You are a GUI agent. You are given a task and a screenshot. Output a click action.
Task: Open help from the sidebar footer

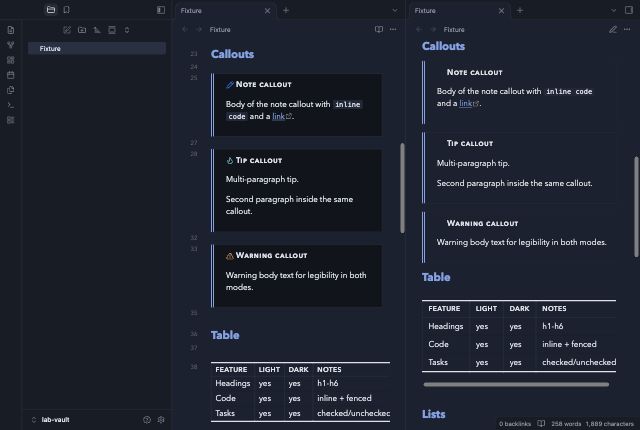tap(147, 420)
